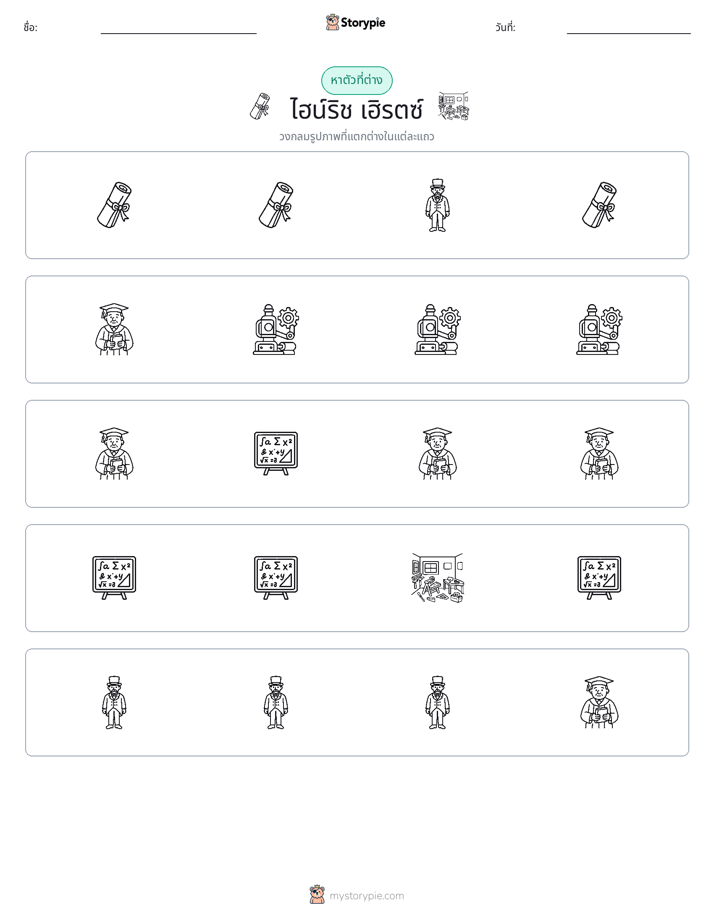Select the messy laboratory room in row four

(437, 578)
